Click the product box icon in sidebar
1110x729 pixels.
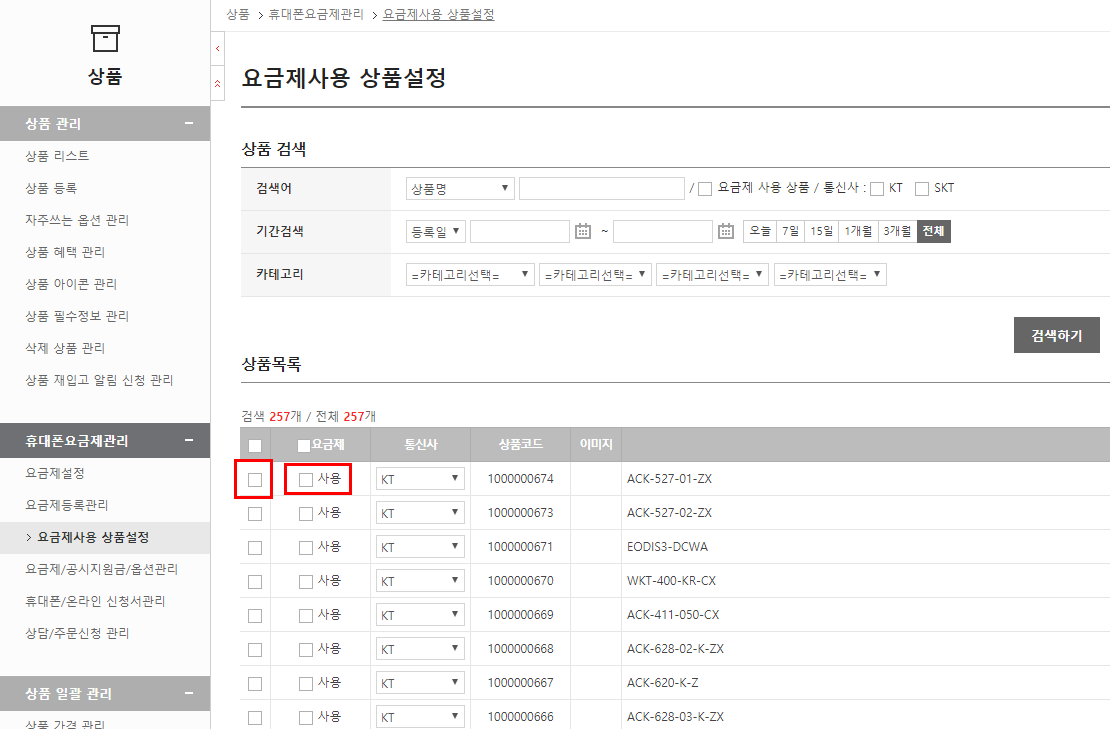tap(105, 39)
